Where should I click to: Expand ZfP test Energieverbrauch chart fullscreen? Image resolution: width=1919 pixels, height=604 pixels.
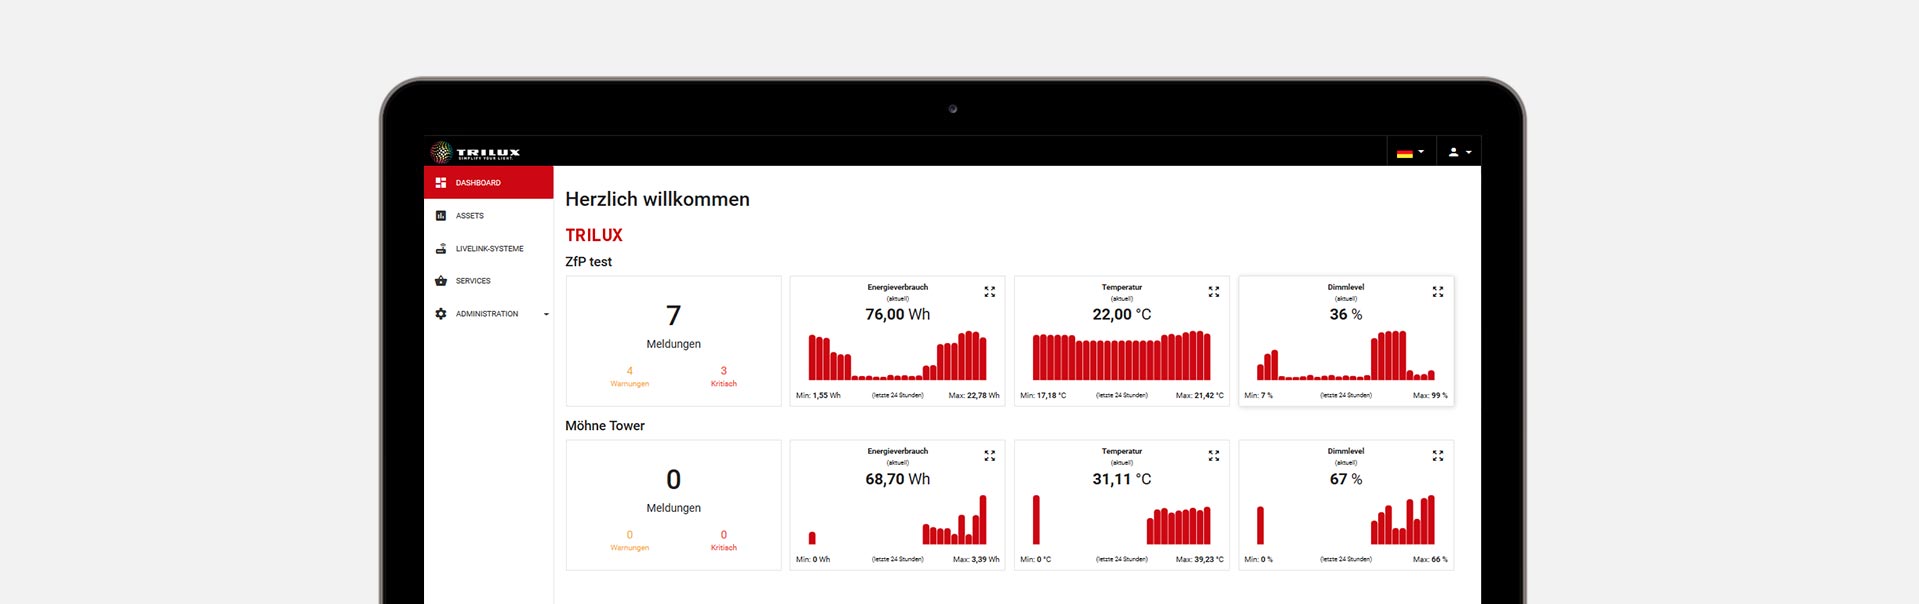point(989,292)
